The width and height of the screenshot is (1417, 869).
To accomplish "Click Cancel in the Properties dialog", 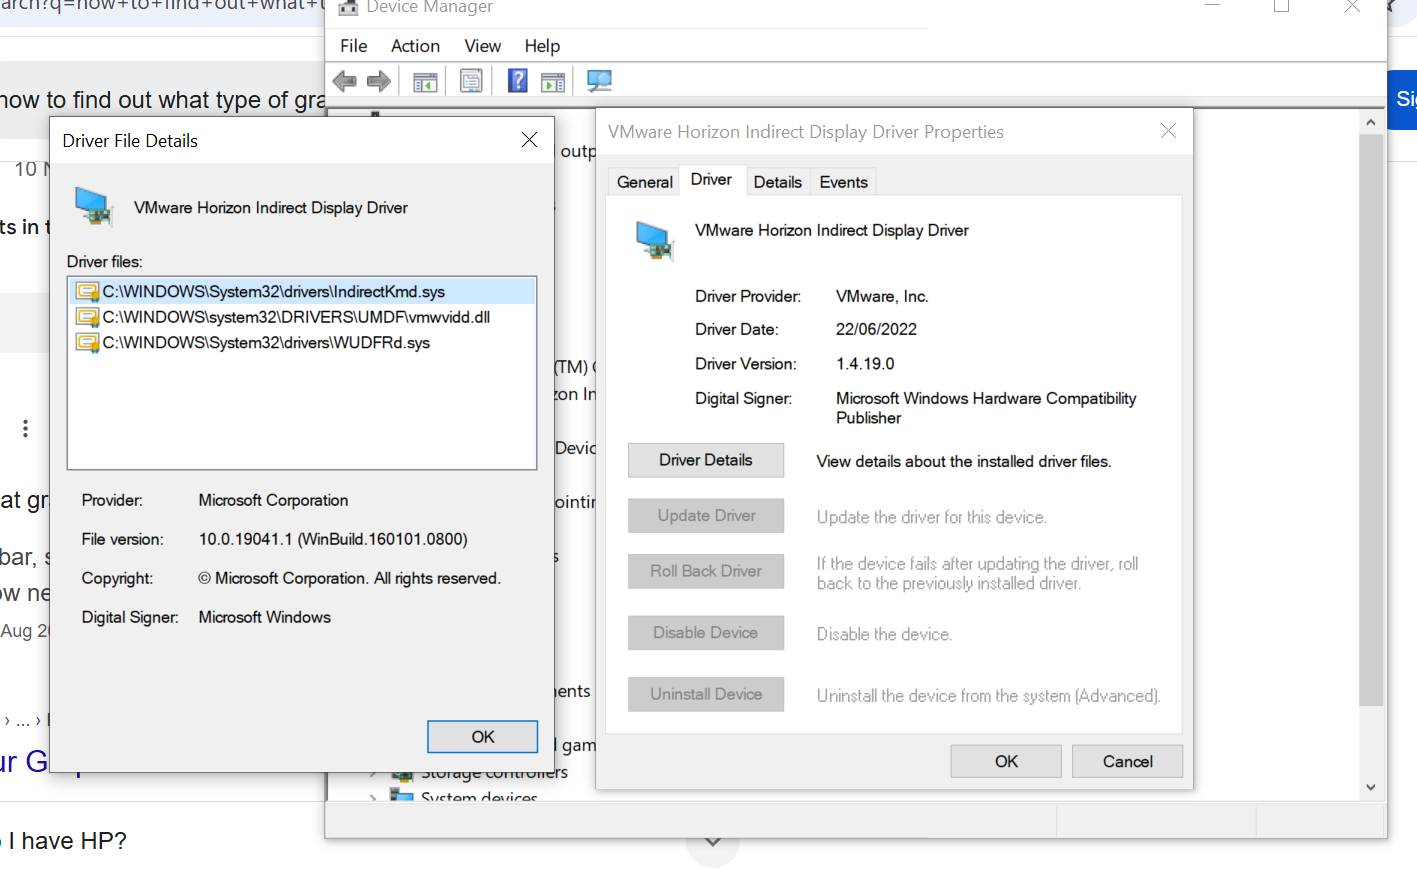I will tap(1127, 762).
